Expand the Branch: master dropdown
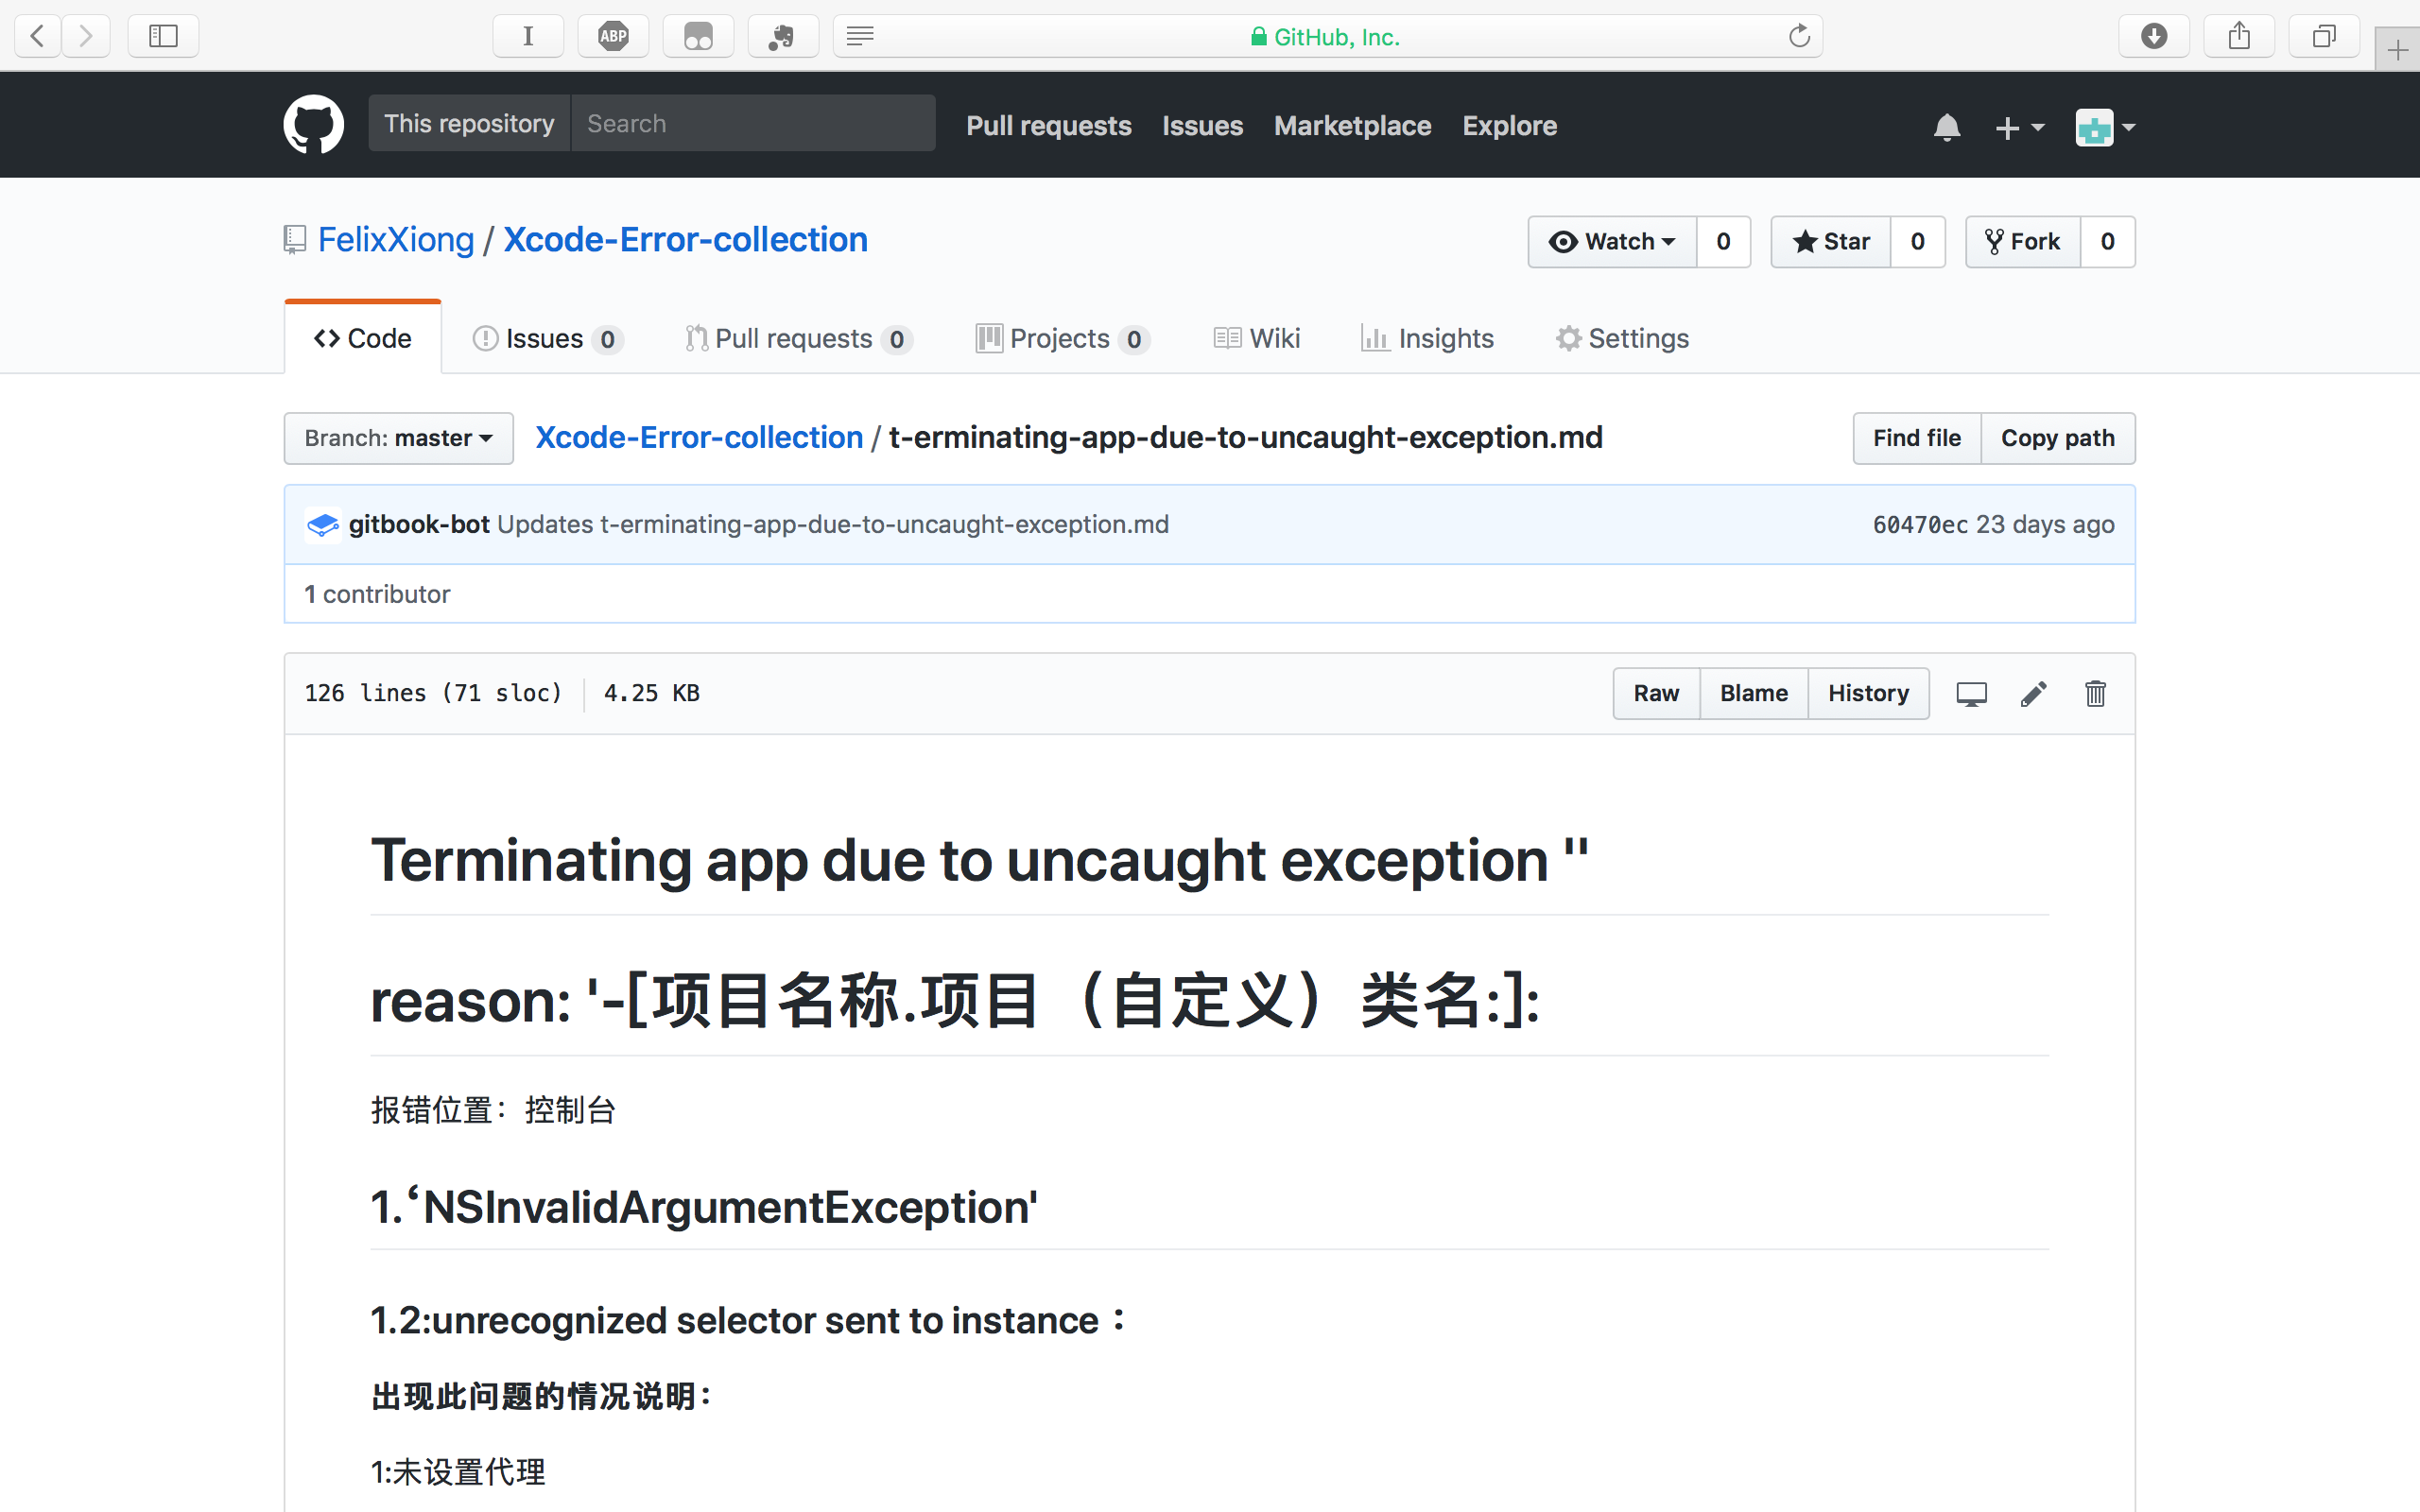This screenshot has height=1512, width=2420. (398, 438)
